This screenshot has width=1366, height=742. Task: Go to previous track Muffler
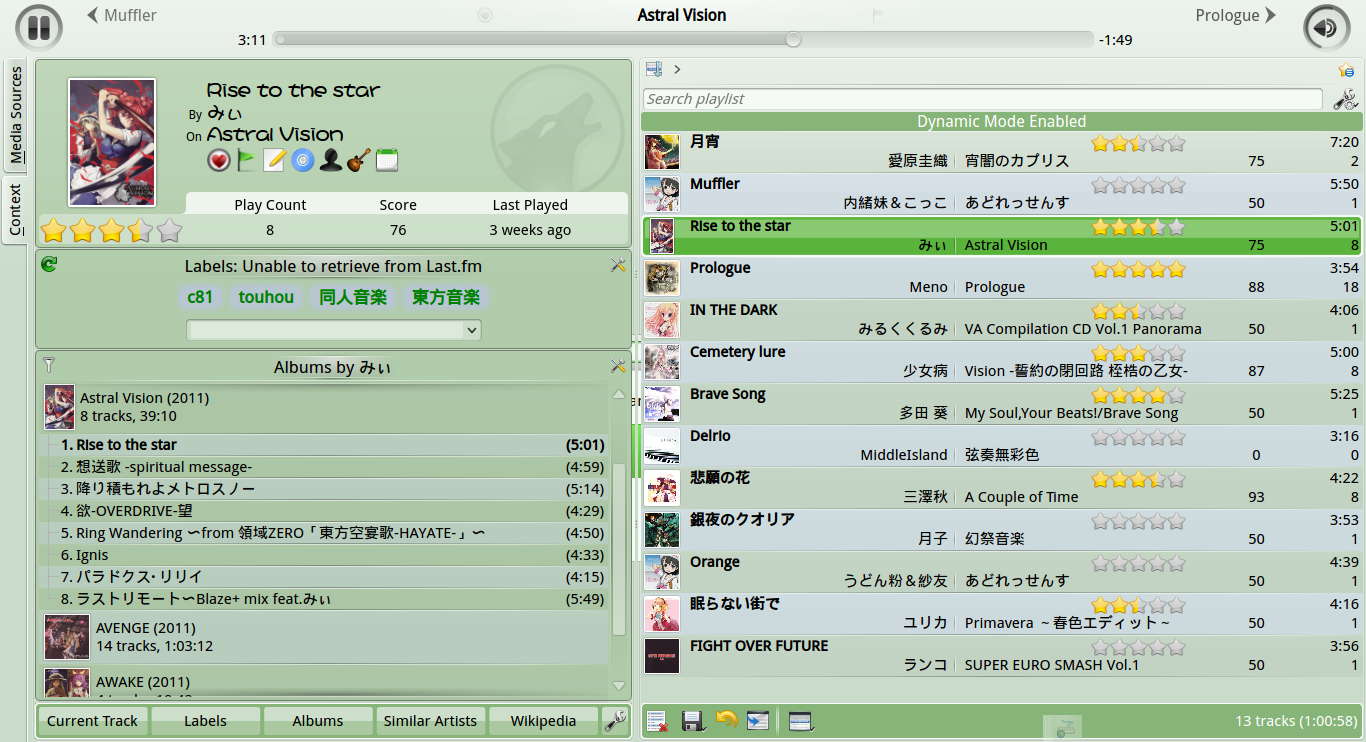coord(122,15)
